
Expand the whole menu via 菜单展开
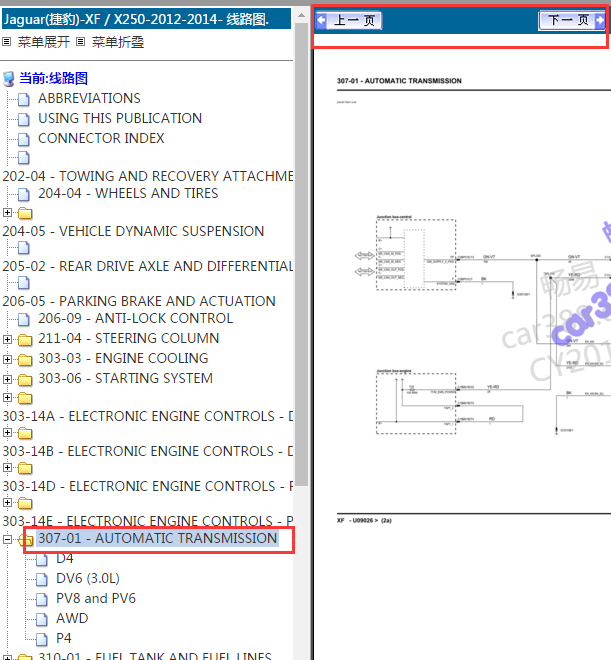point(43,42)
